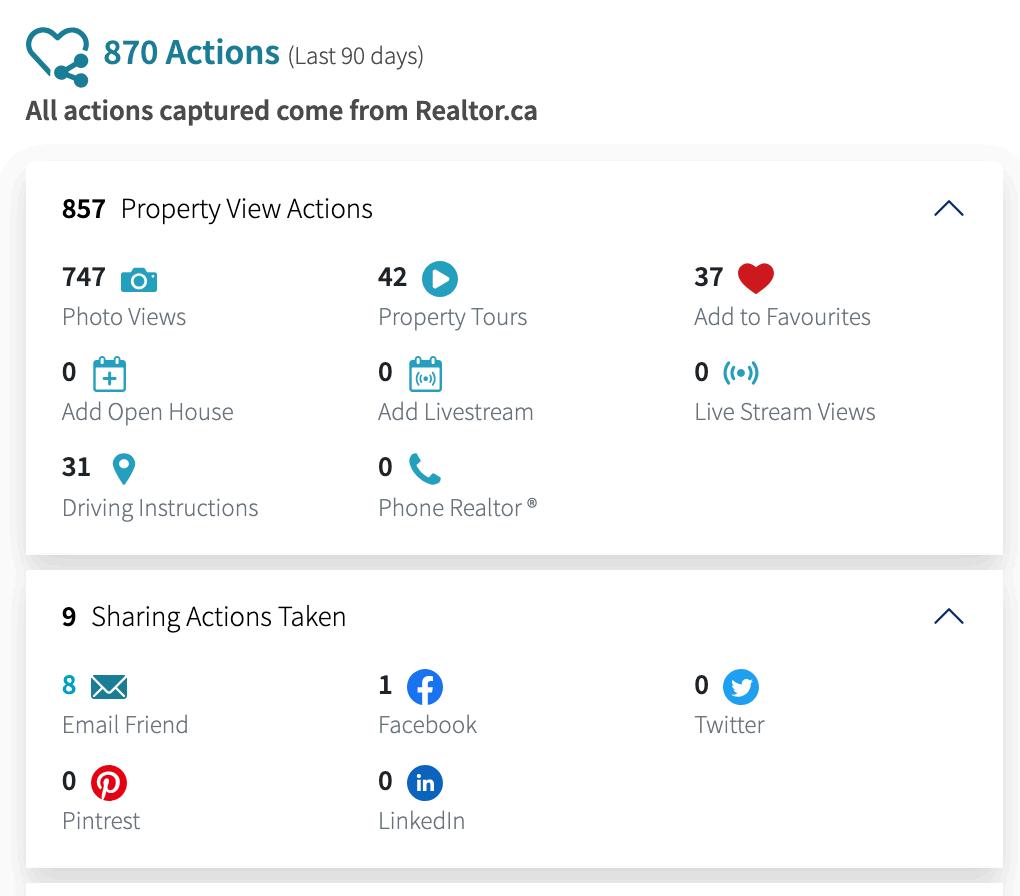
Task: Click the Driving Instructions map pin icon
Action: click(124, 468)
